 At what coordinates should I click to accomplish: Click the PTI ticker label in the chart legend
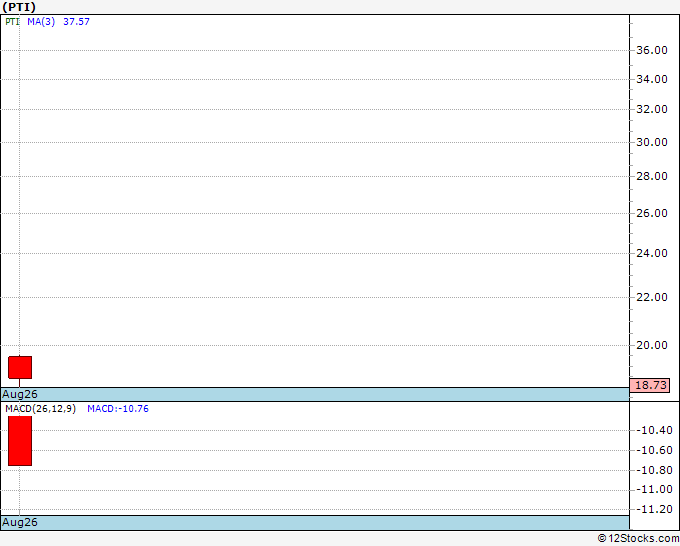coord(12,22)
